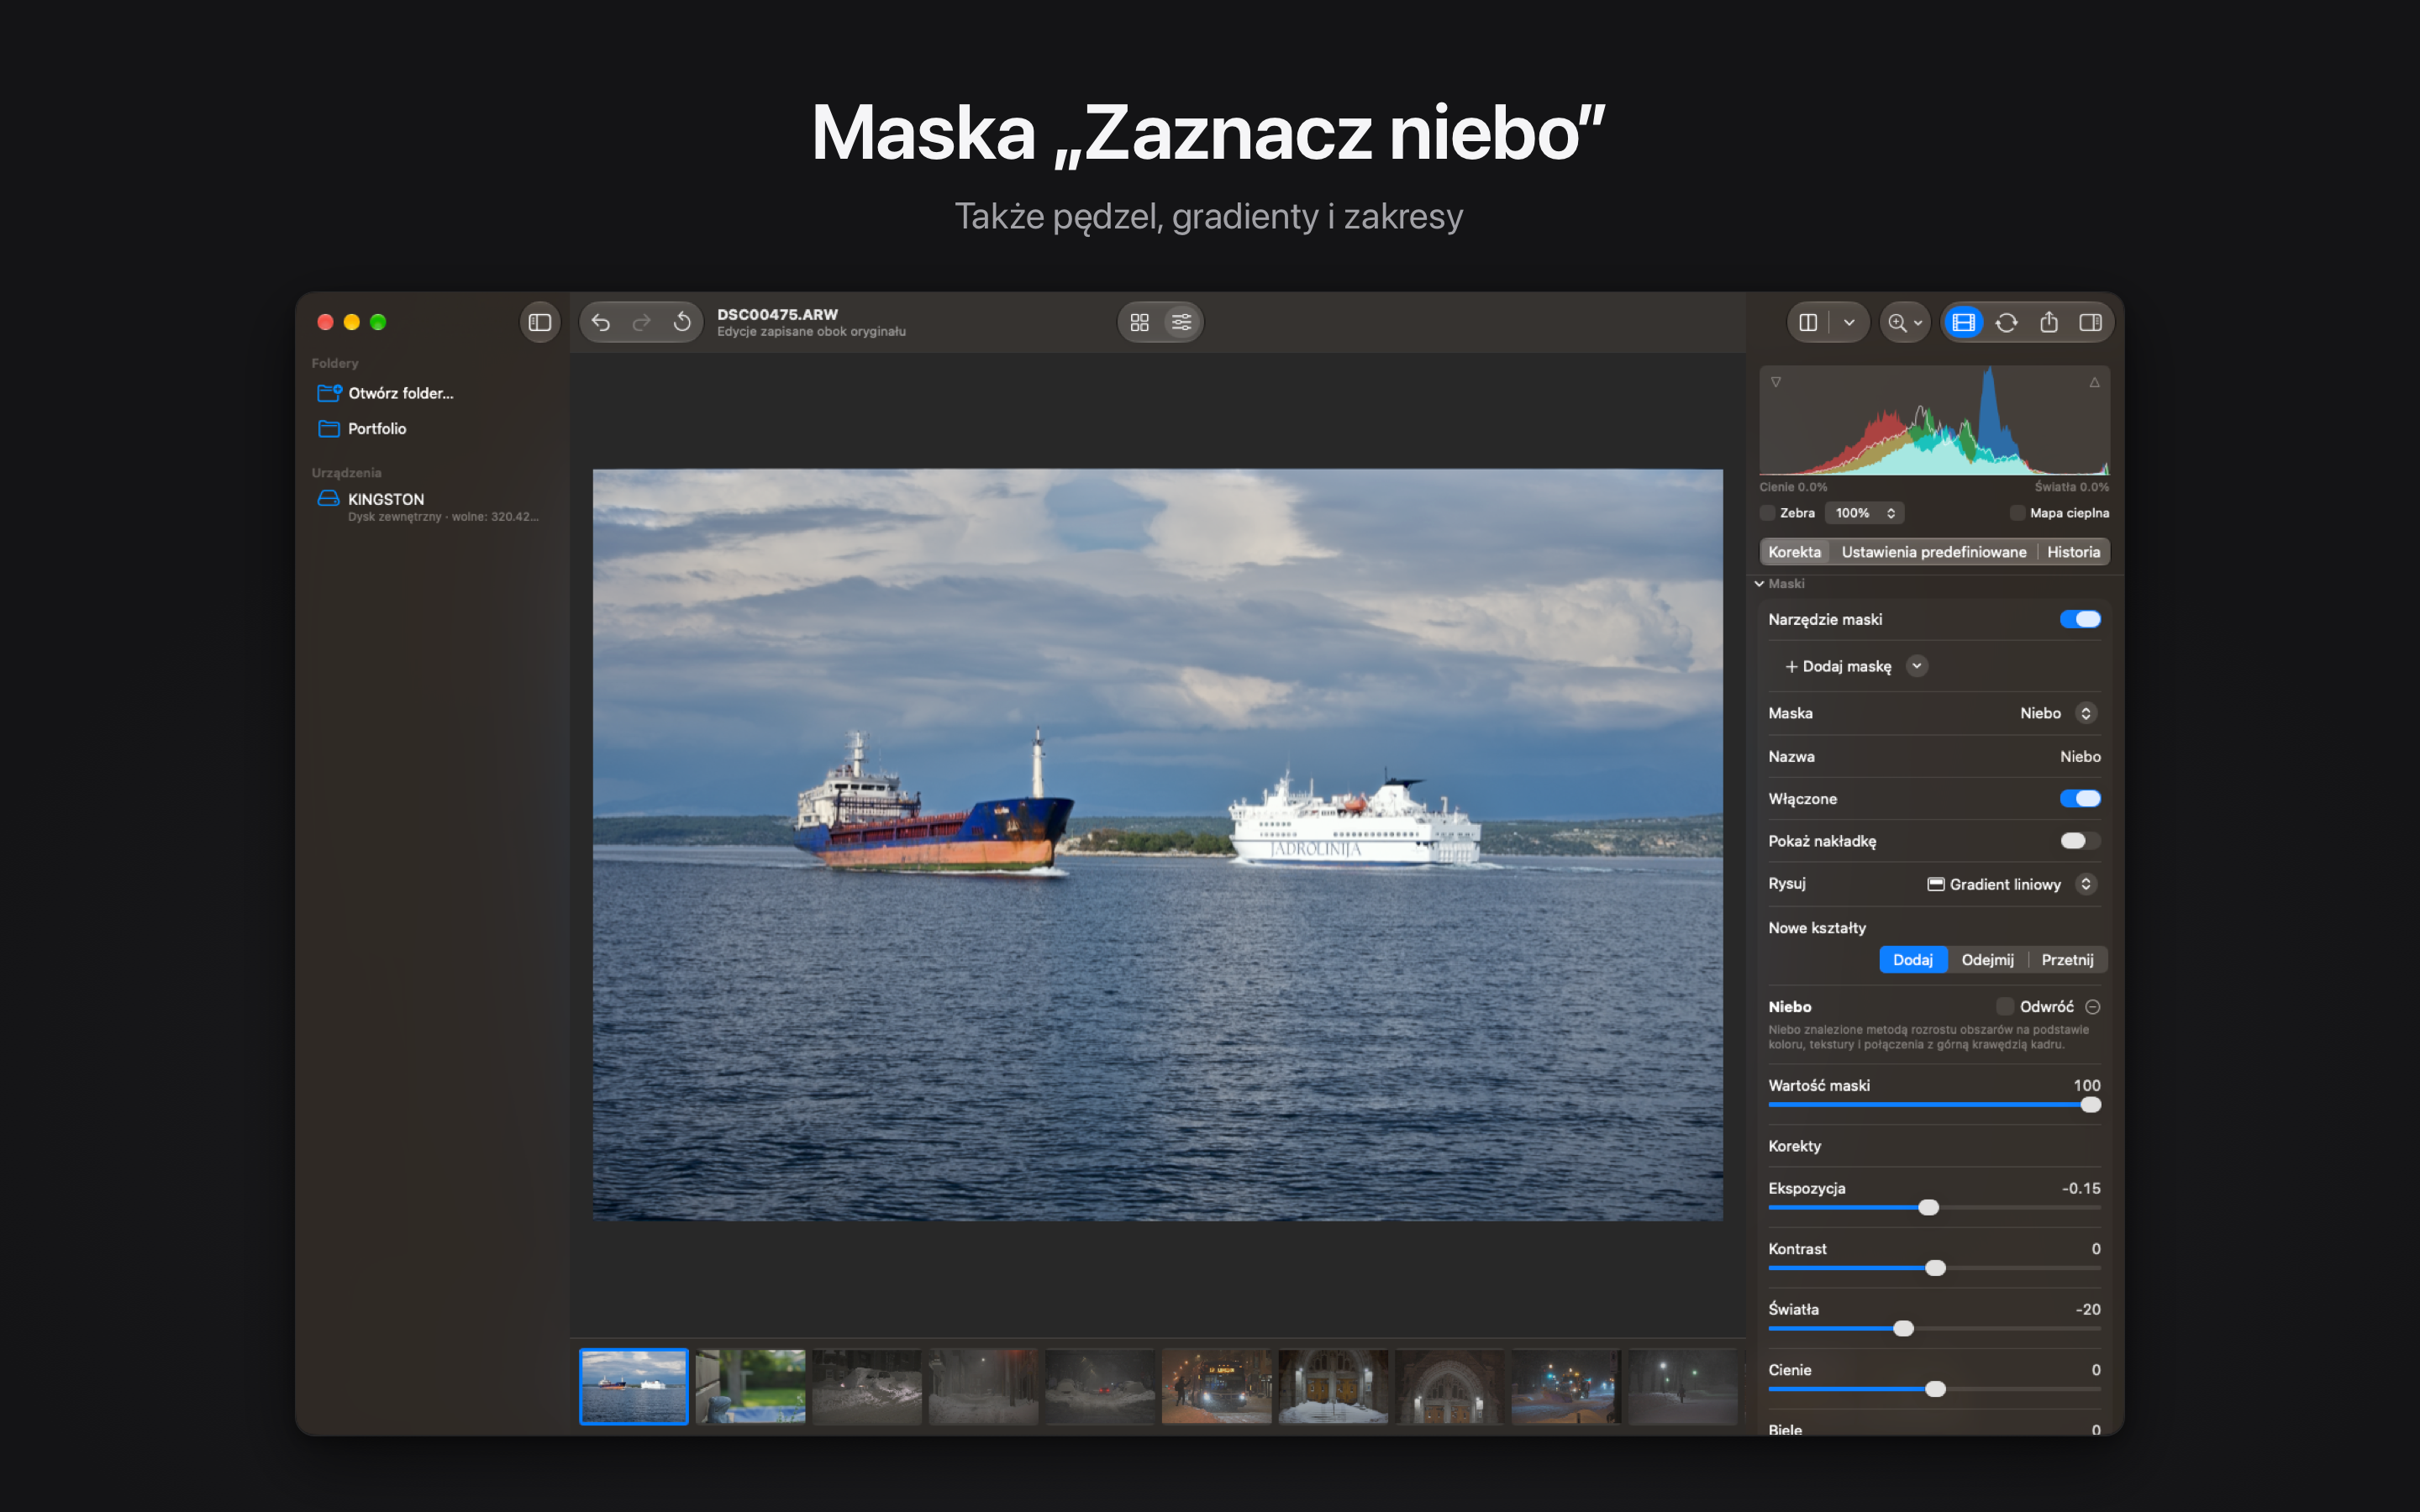This screenshot has width=2420, height=1512.
Task: Switch to adjustments sliders view icon
Action: pyautogui.click(x=1181, y=322)
